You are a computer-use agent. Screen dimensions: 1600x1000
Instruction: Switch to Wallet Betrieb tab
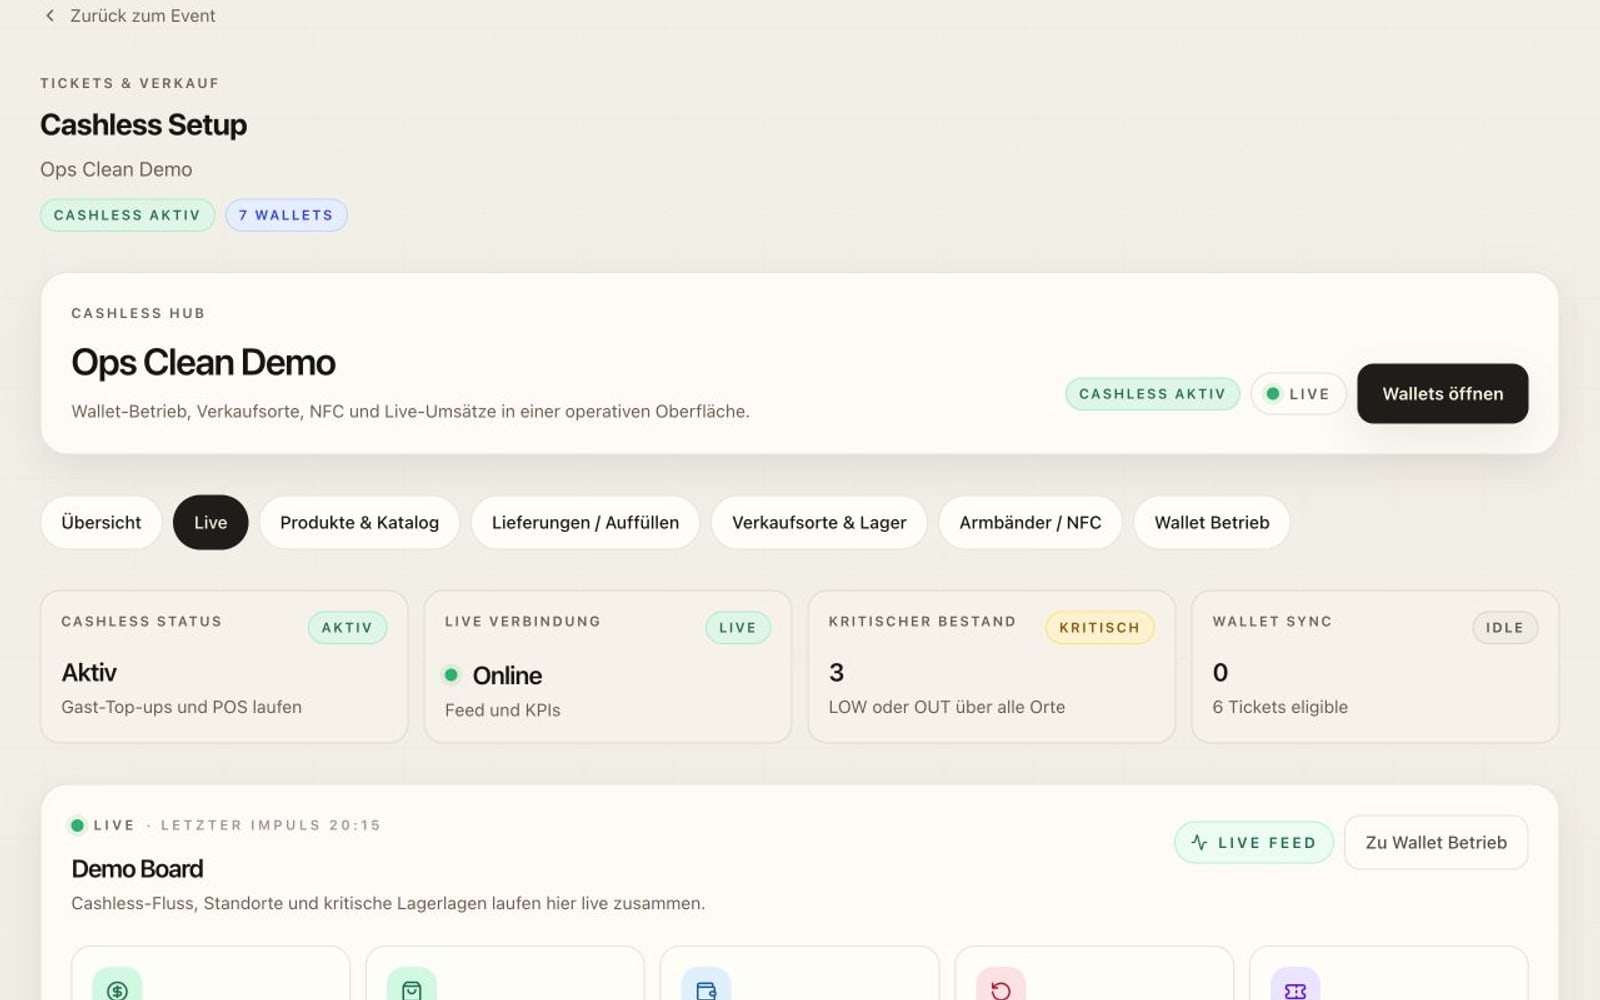[x=1212, y=522]
